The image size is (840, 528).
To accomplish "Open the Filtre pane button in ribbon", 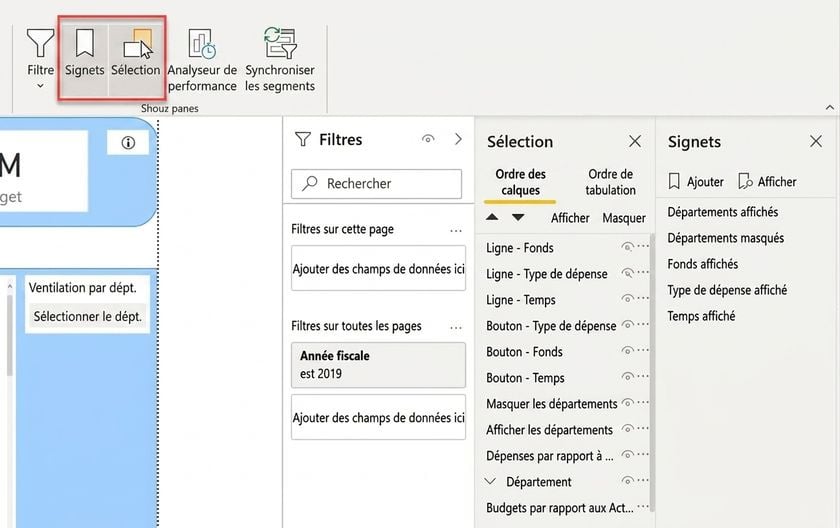I will (x=40, y=54).
